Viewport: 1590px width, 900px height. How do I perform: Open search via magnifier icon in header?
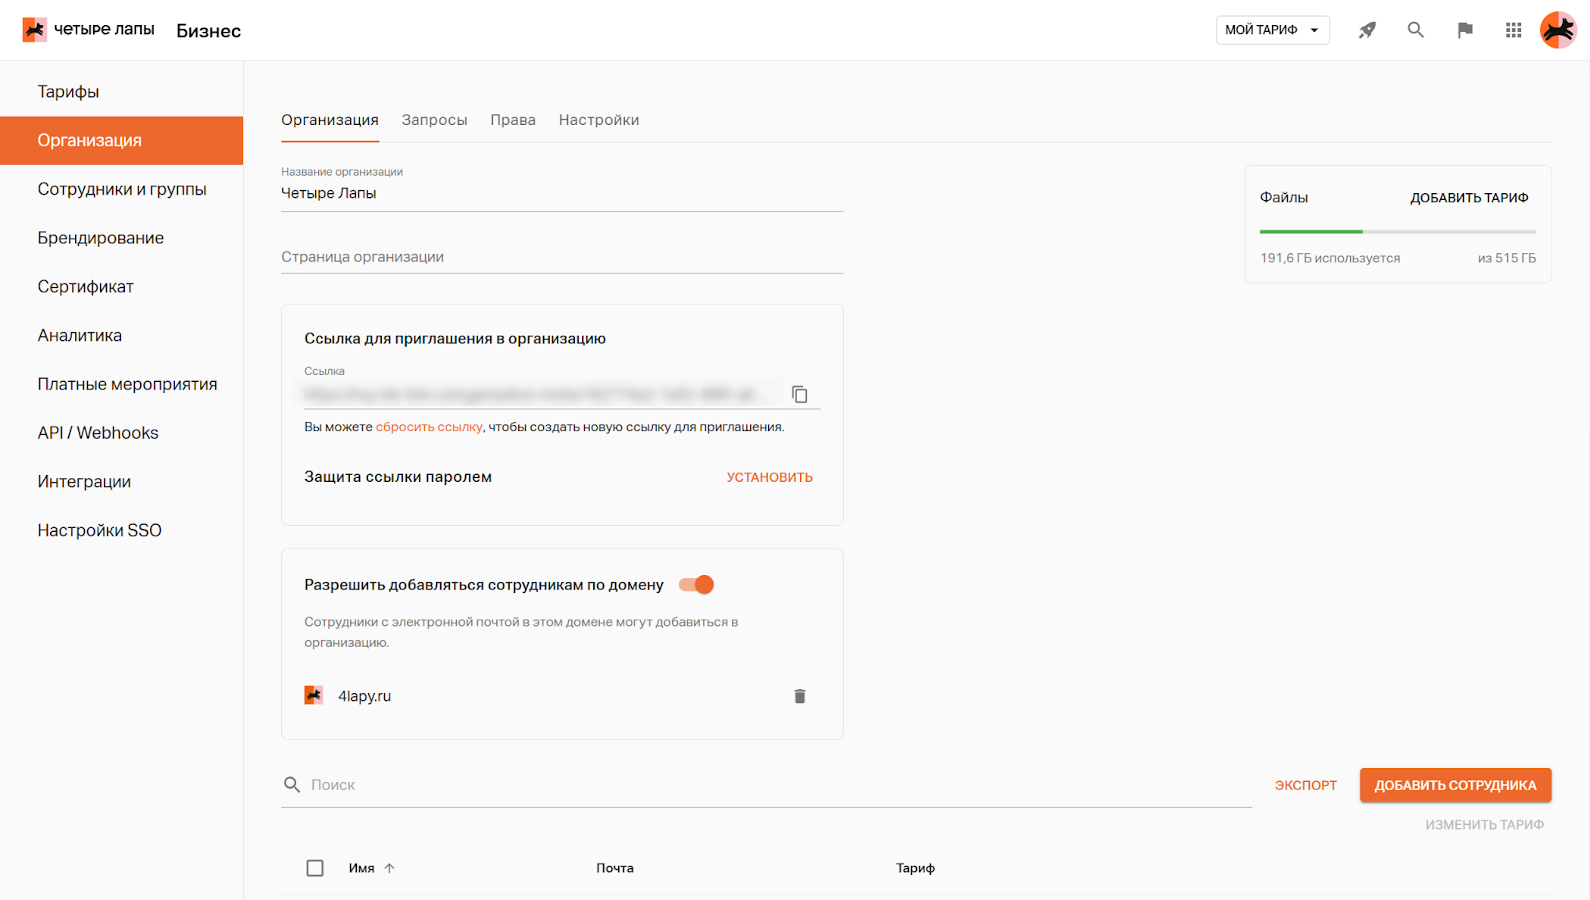pos(1416,30)
